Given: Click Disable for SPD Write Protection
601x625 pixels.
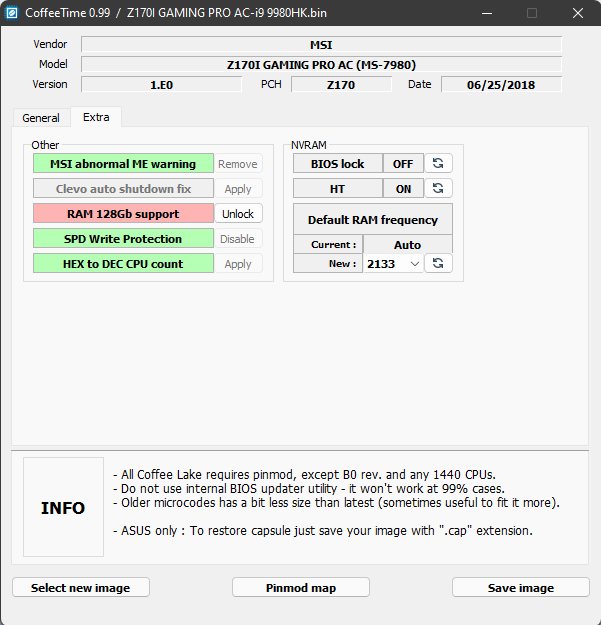Looking at the screenshot, I should pyautogui.click(x=238, y=239).
